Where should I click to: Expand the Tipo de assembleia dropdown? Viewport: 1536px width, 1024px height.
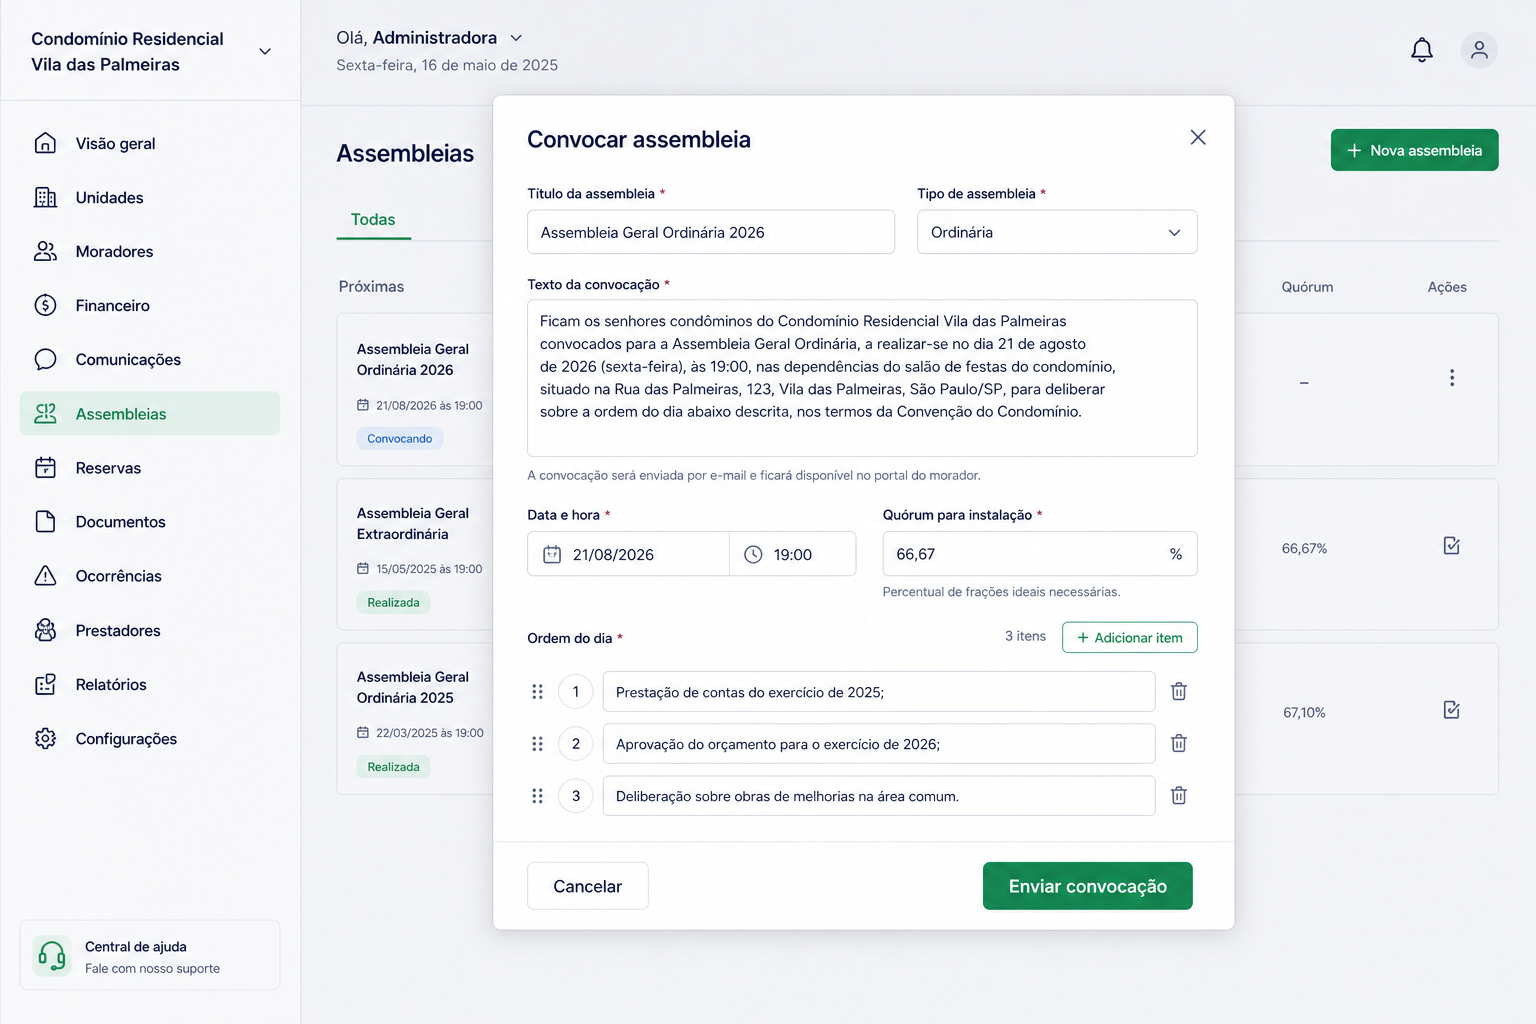point(1056,232)
